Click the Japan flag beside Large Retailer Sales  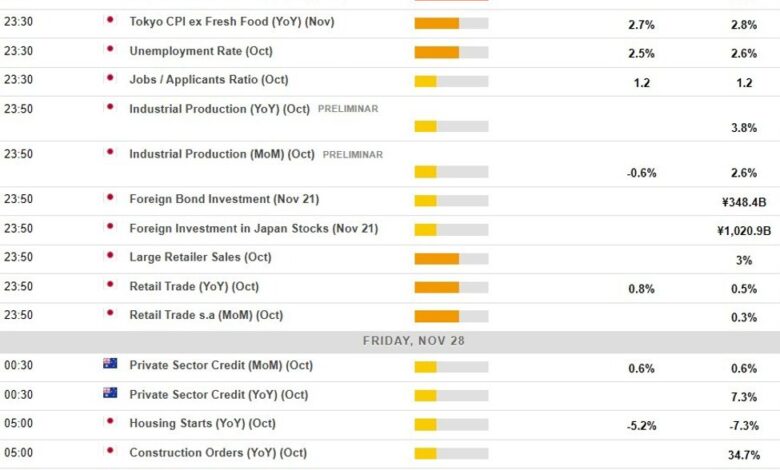(110, 256)
